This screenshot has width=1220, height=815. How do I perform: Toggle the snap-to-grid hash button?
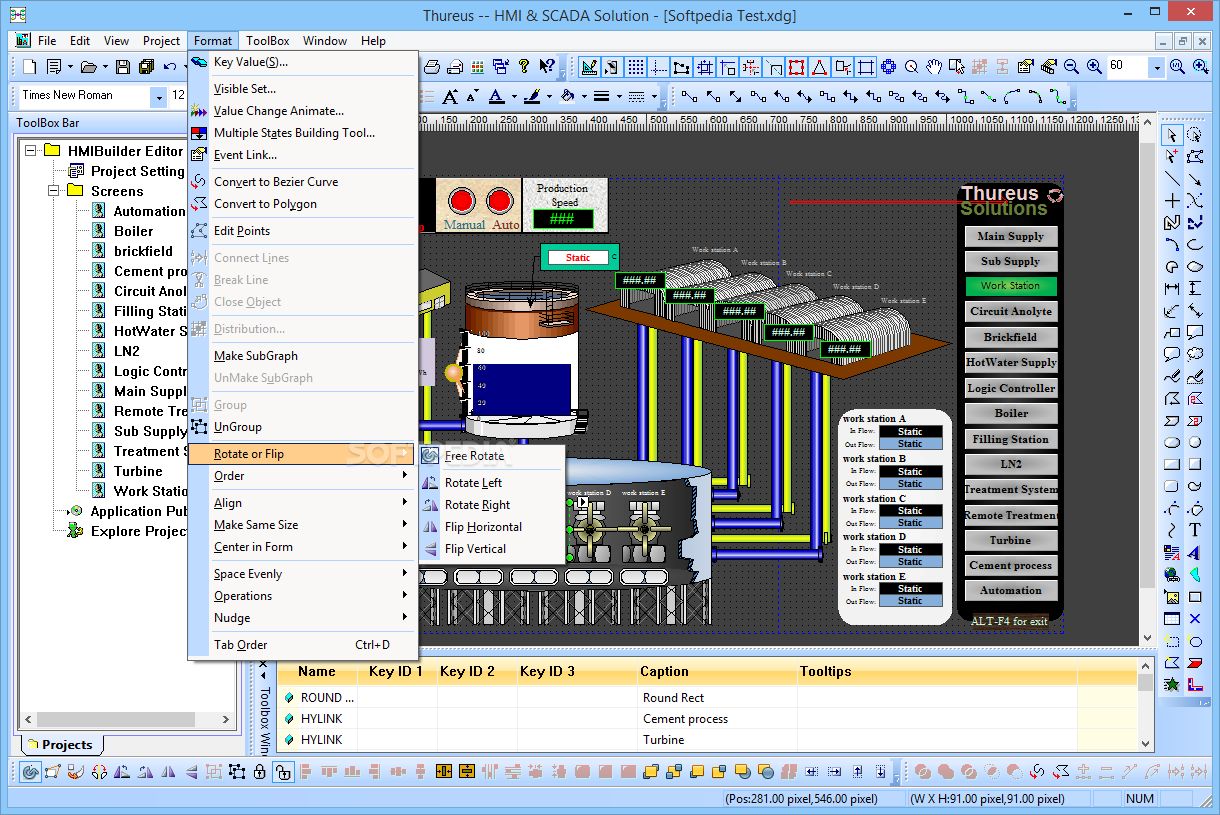704,67
